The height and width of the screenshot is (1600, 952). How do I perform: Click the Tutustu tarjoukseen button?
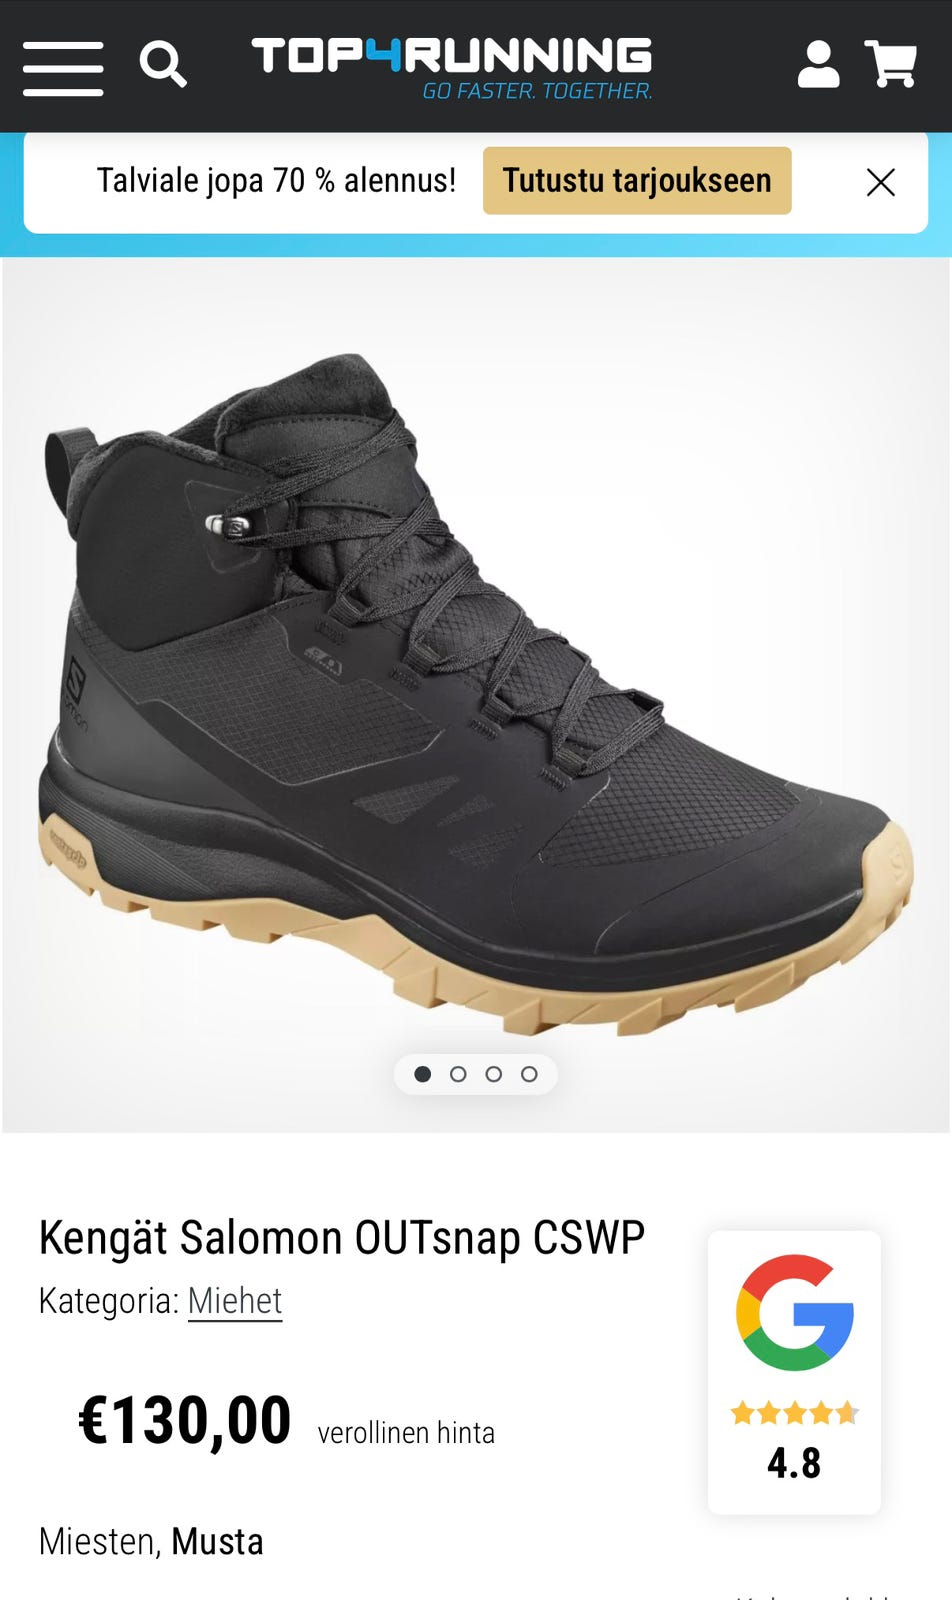point(637,181)
